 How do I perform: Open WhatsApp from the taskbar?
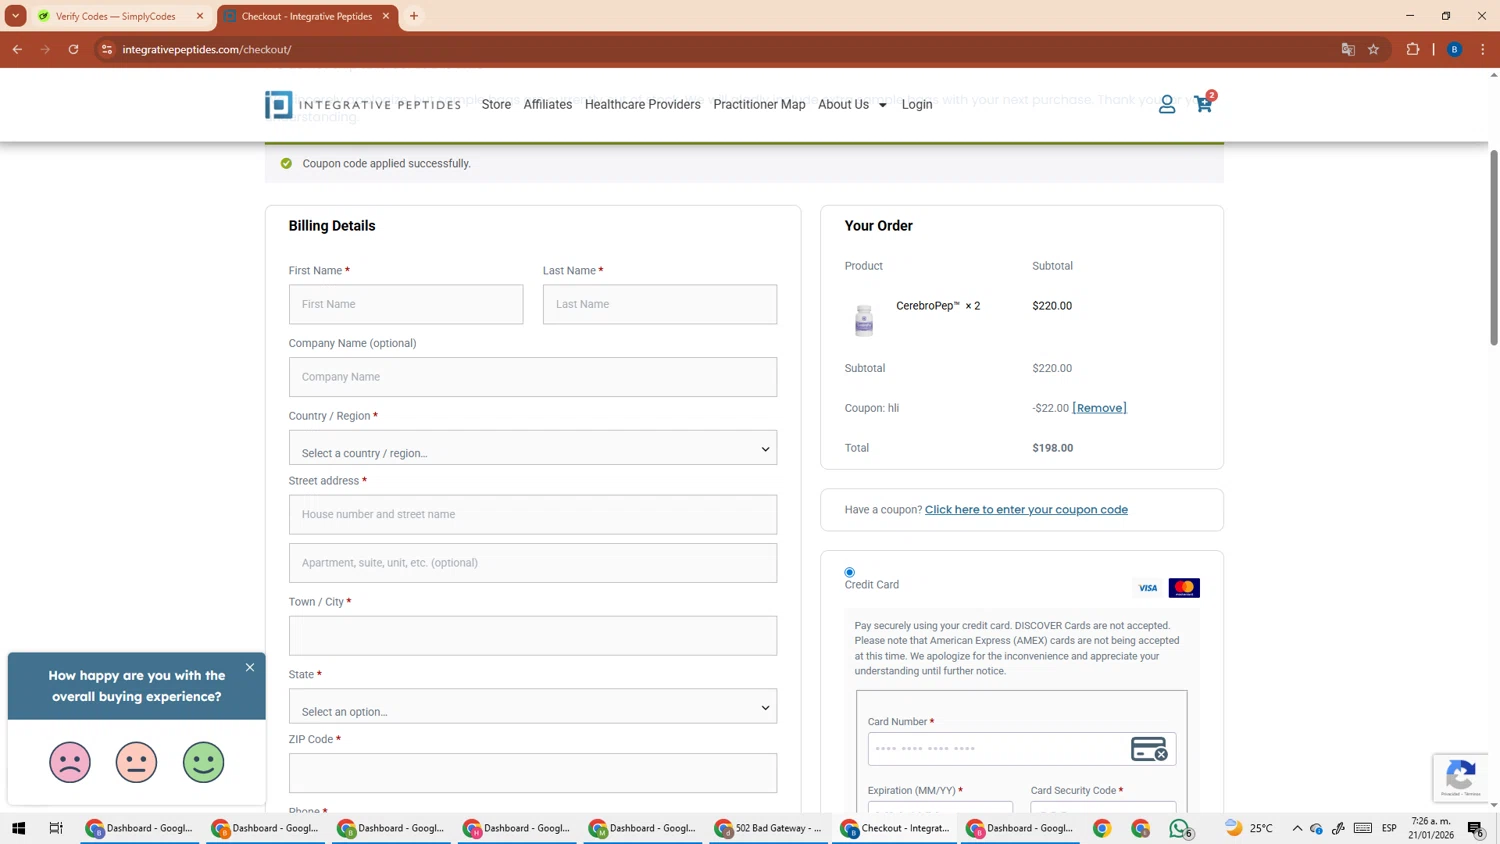(x=1180, y=828)
